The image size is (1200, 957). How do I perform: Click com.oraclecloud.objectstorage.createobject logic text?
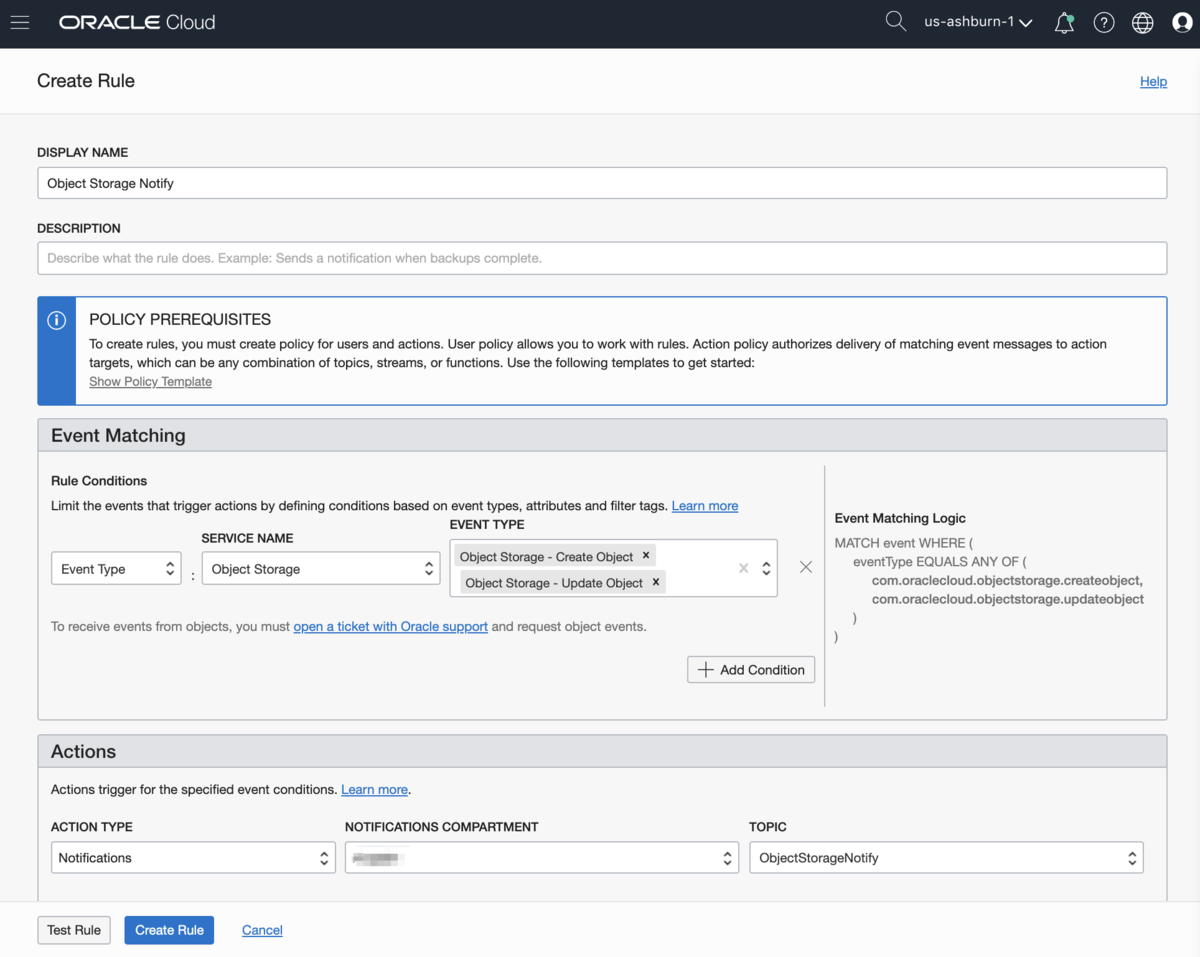coord(1007,580)
